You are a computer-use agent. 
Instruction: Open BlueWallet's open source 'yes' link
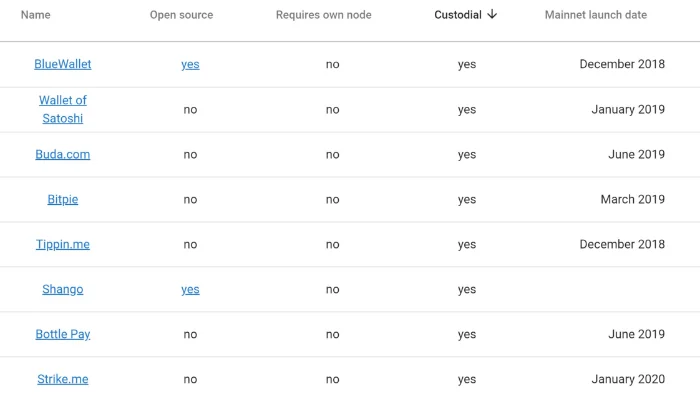[190, 65]
